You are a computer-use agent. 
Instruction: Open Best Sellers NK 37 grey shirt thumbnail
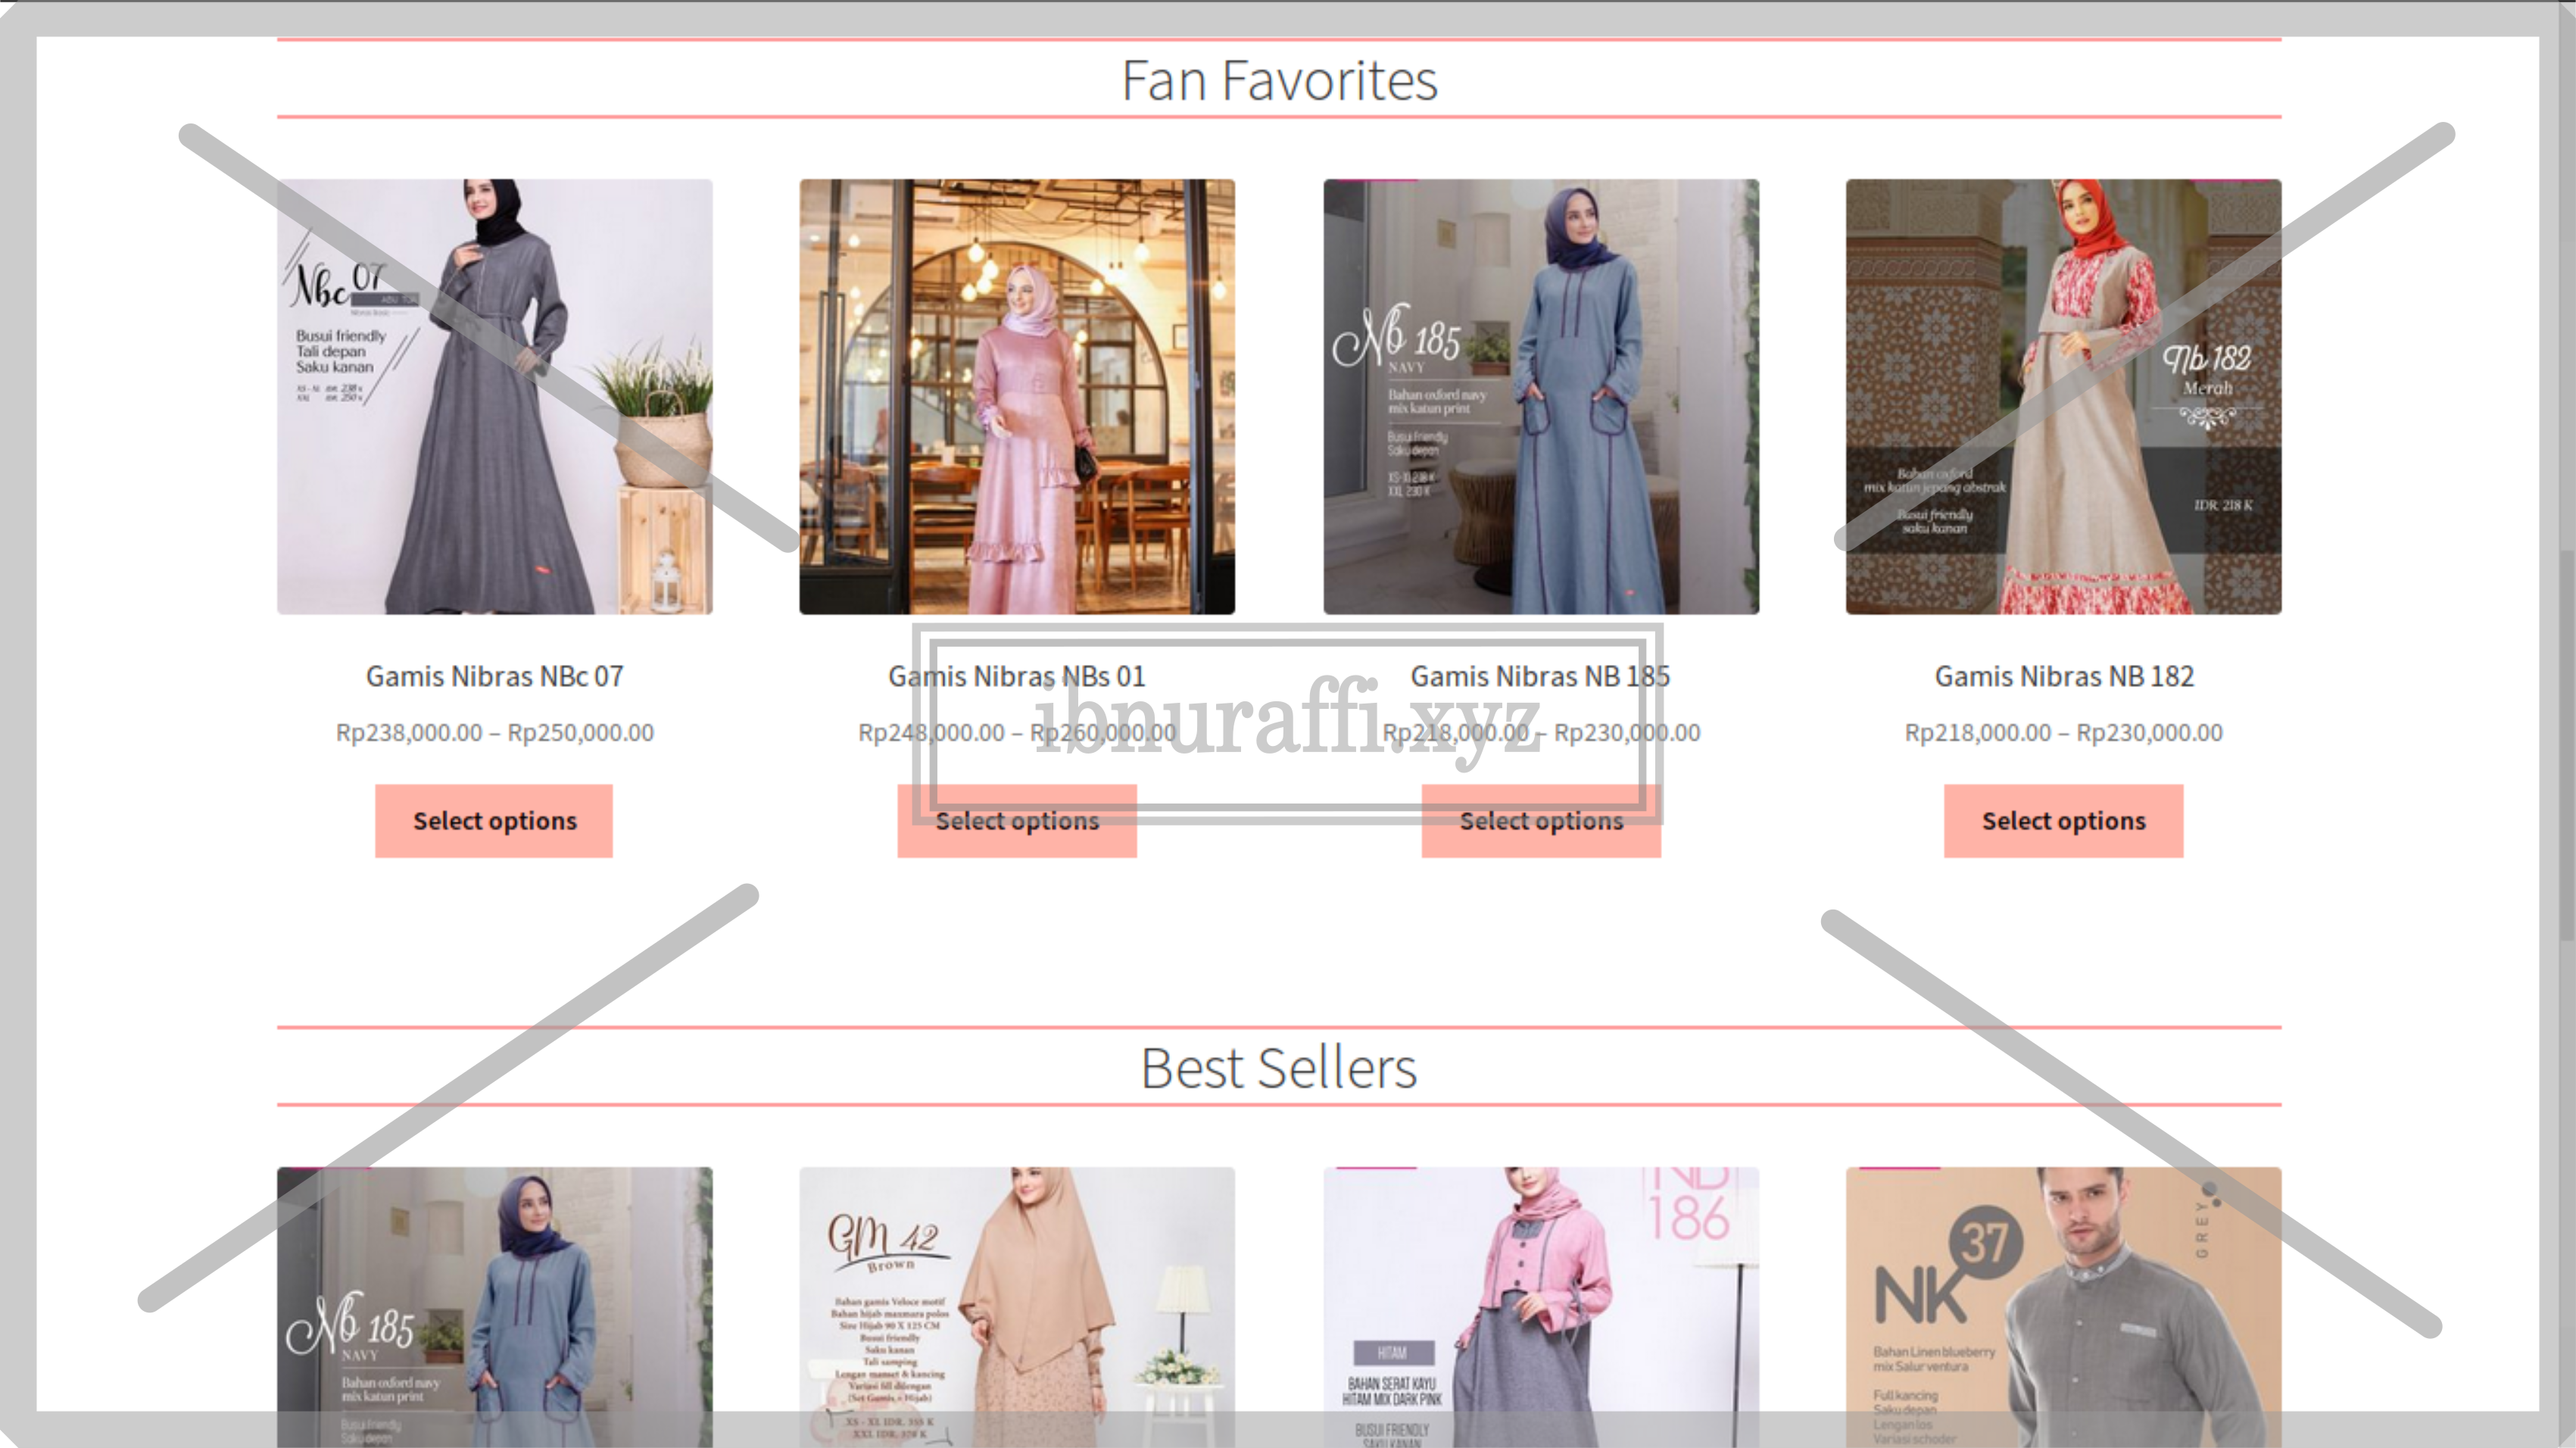(x=2063, y=1290)
